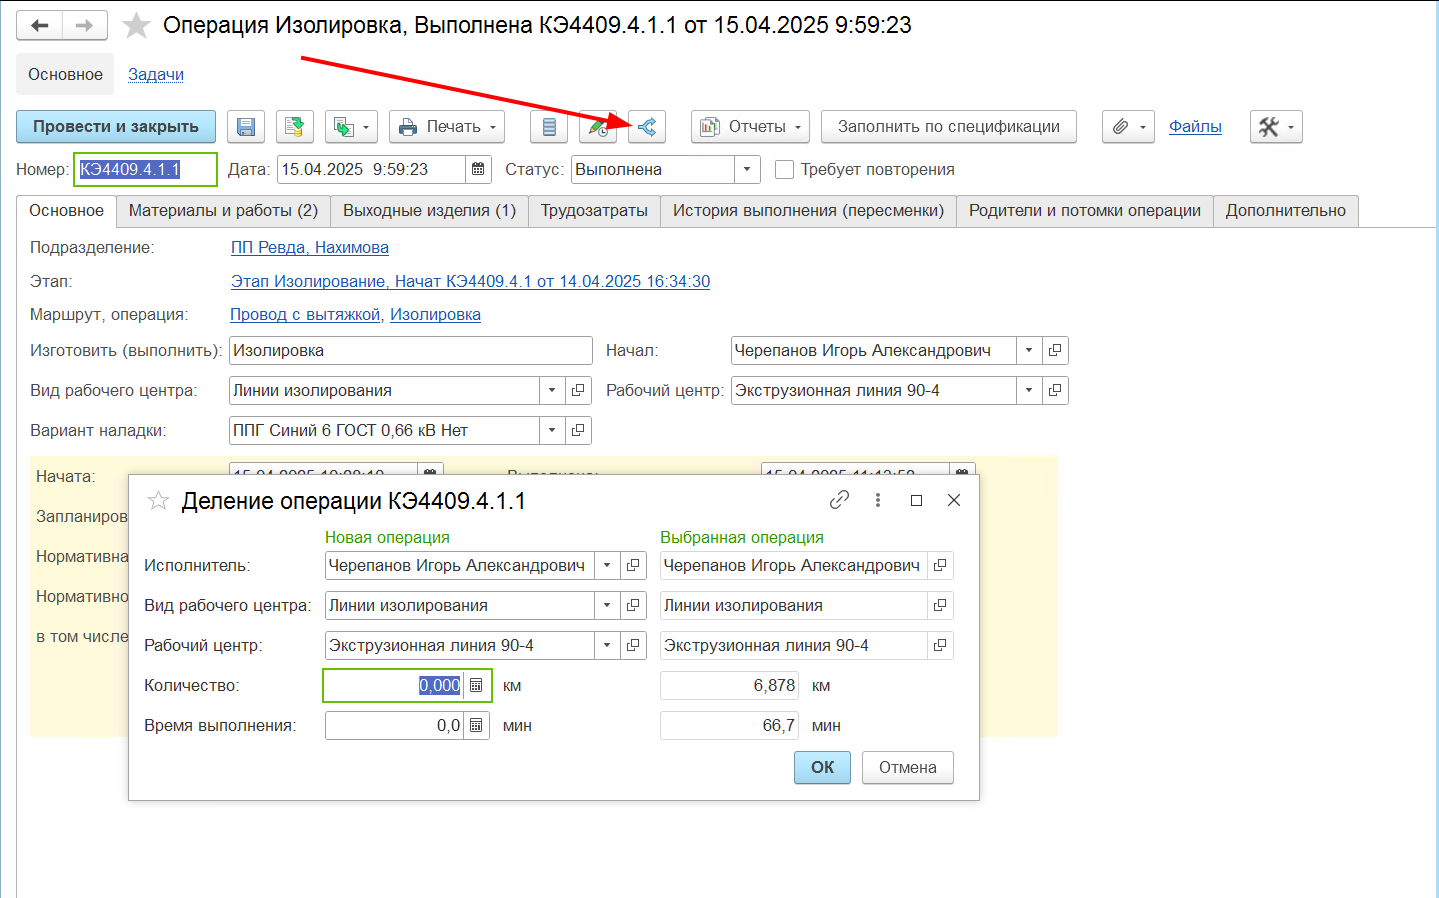
Task: Open the Изолировка operation link
Action: click(x=435, y=315)
